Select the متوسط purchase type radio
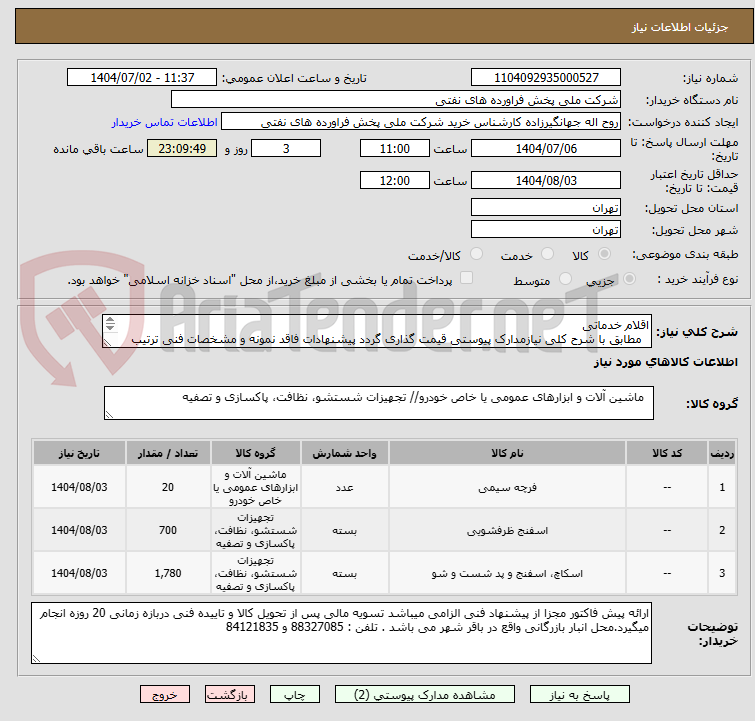The width and height of the screenshot is (755, 721). coord(566,280)
